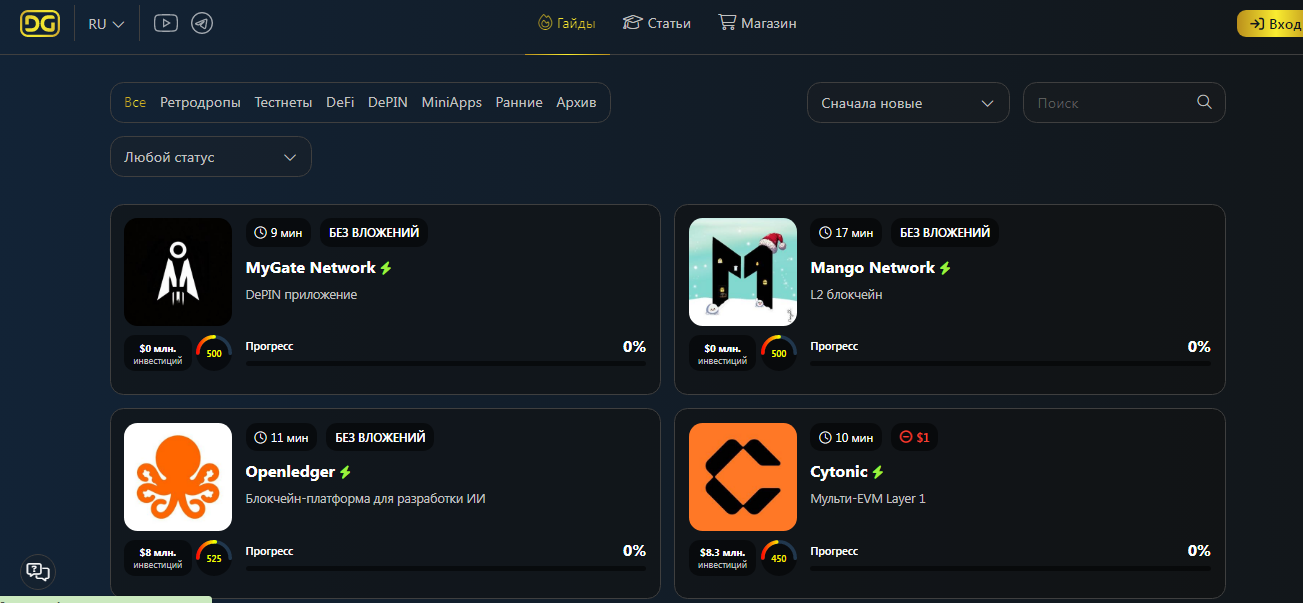Select the MiniApps filter
The image size is (1303, 603).
pyautogui.click(x=451, y=102)
